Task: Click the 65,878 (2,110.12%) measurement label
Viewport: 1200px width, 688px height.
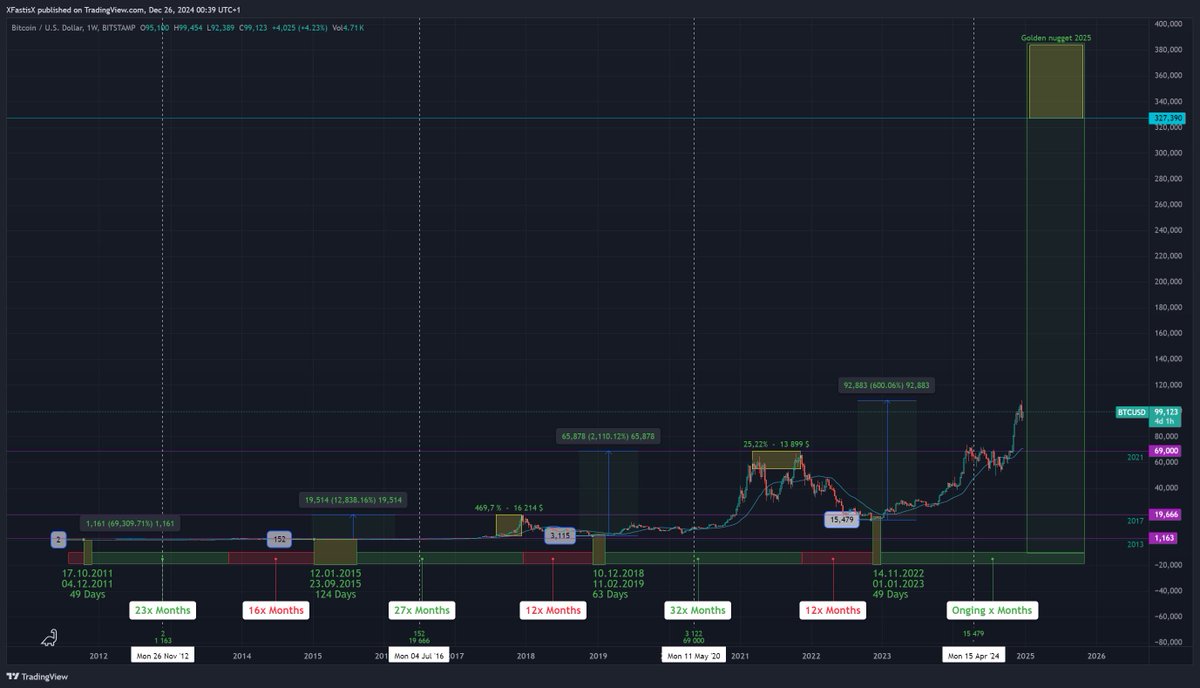Action: pos(608,436)
